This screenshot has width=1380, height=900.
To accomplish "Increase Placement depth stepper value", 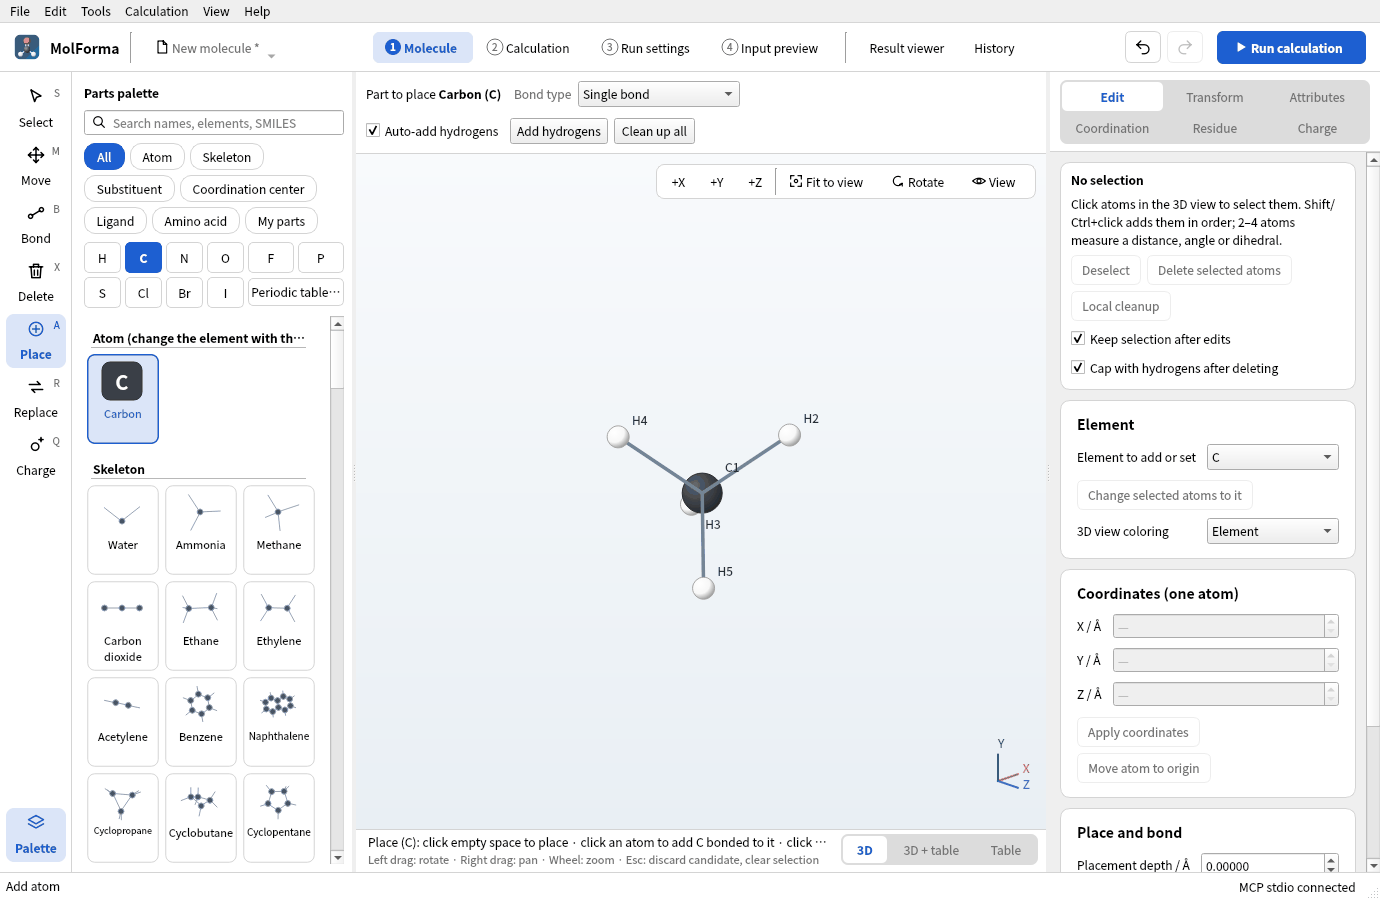I will [x=1331, y=860].
